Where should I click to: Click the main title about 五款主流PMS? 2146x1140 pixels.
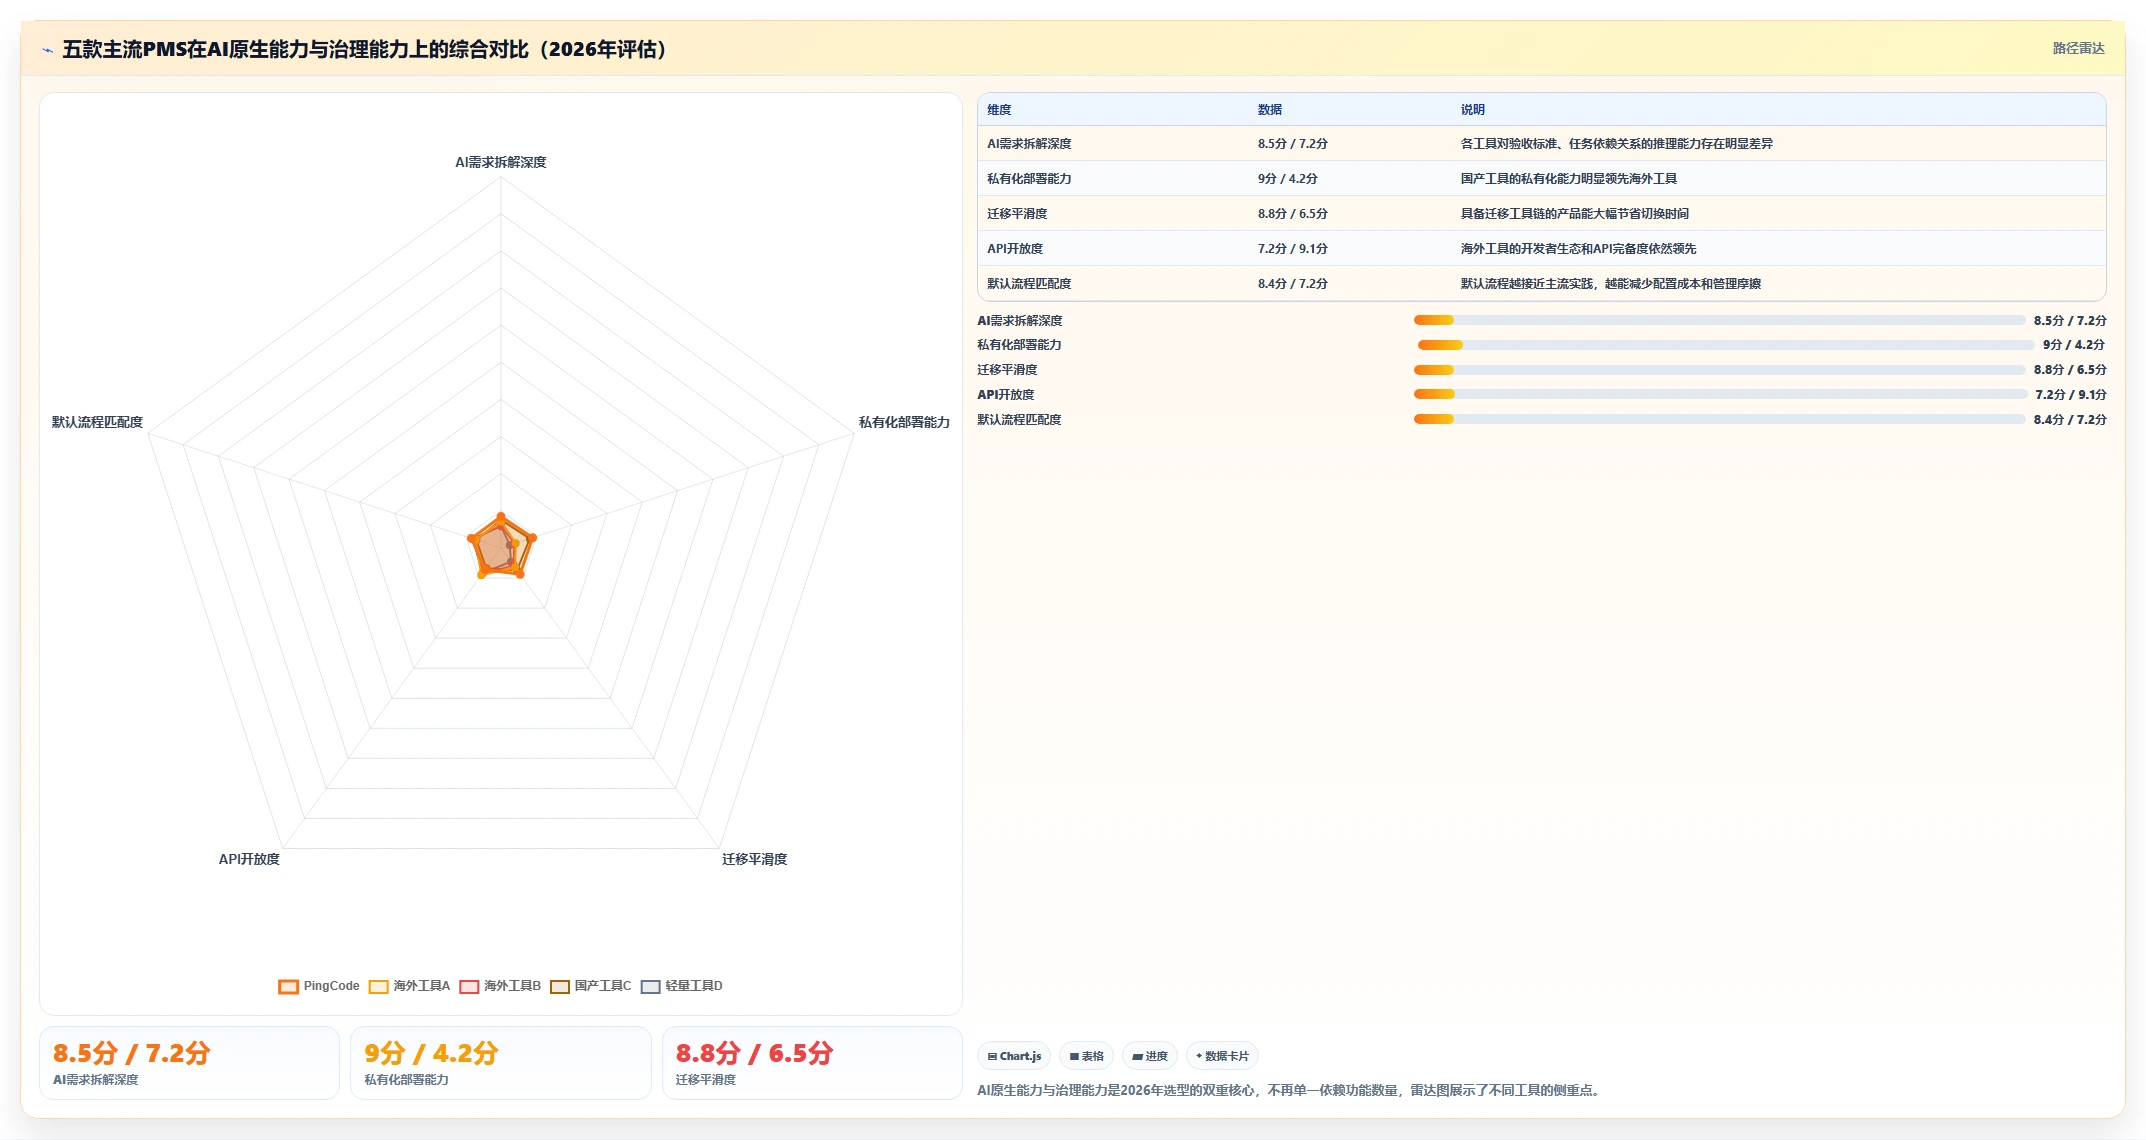[x=365, y=49]
